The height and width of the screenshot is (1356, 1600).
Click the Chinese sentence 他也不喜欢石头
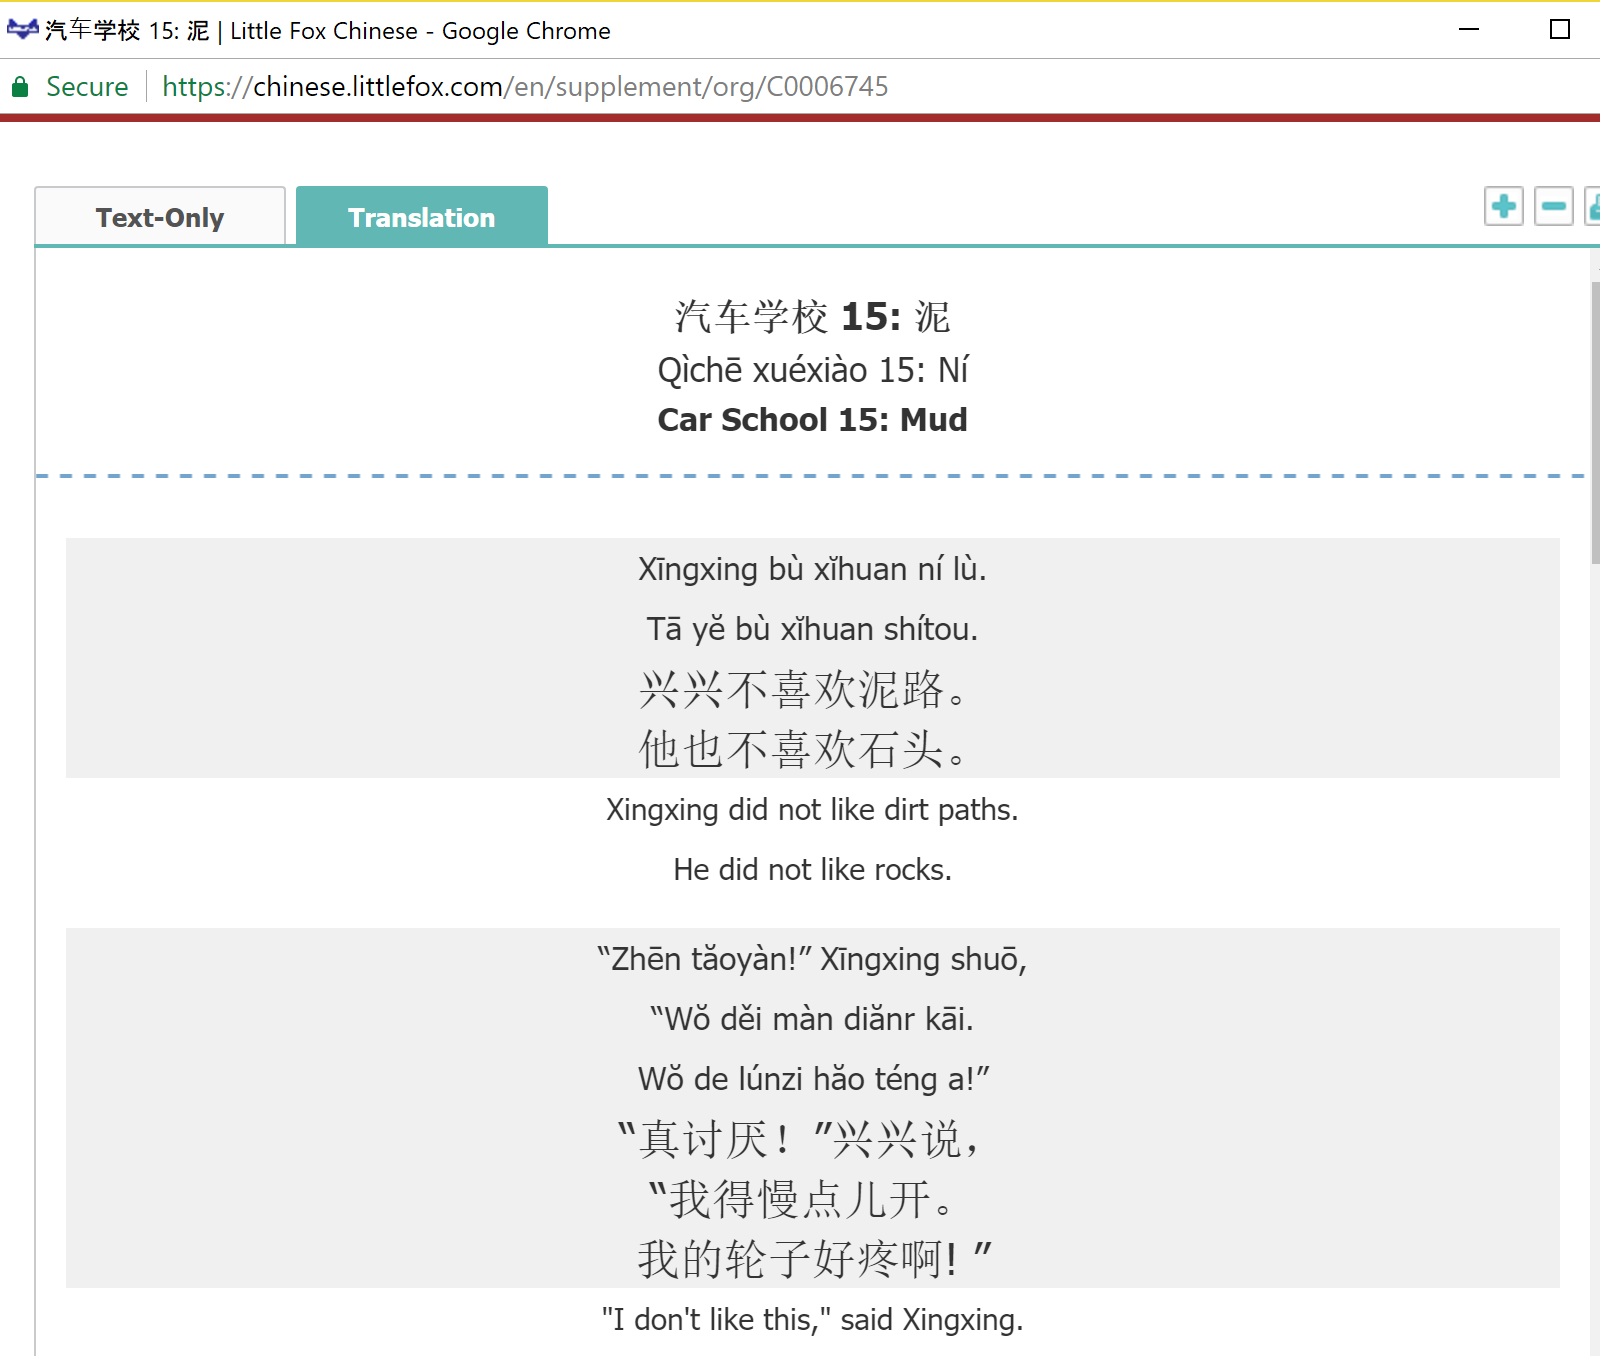point(803,749)
